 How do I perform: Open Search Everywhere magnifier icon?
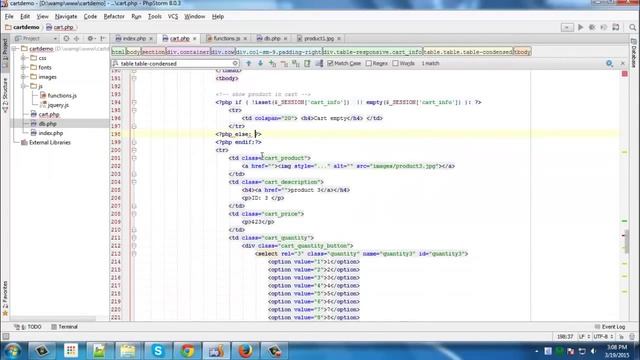(x=633, y=27)
